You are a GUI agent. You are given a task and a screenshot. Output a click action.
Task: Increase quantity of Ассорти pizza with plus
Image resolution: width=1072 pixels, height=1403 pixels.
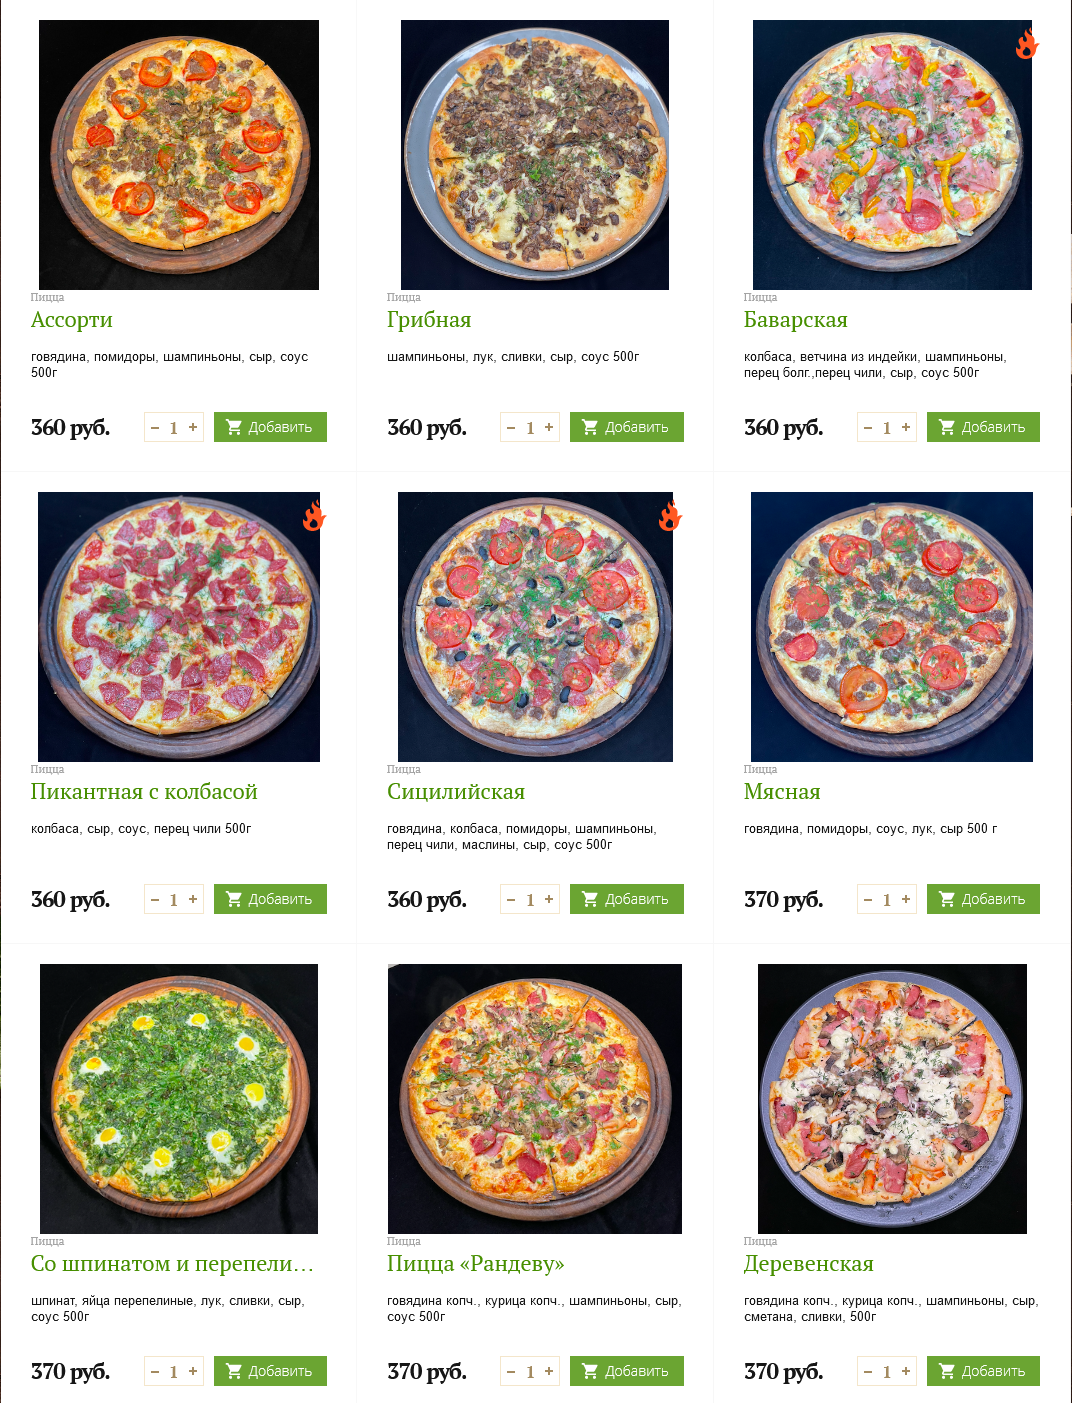tap(193, 427)
